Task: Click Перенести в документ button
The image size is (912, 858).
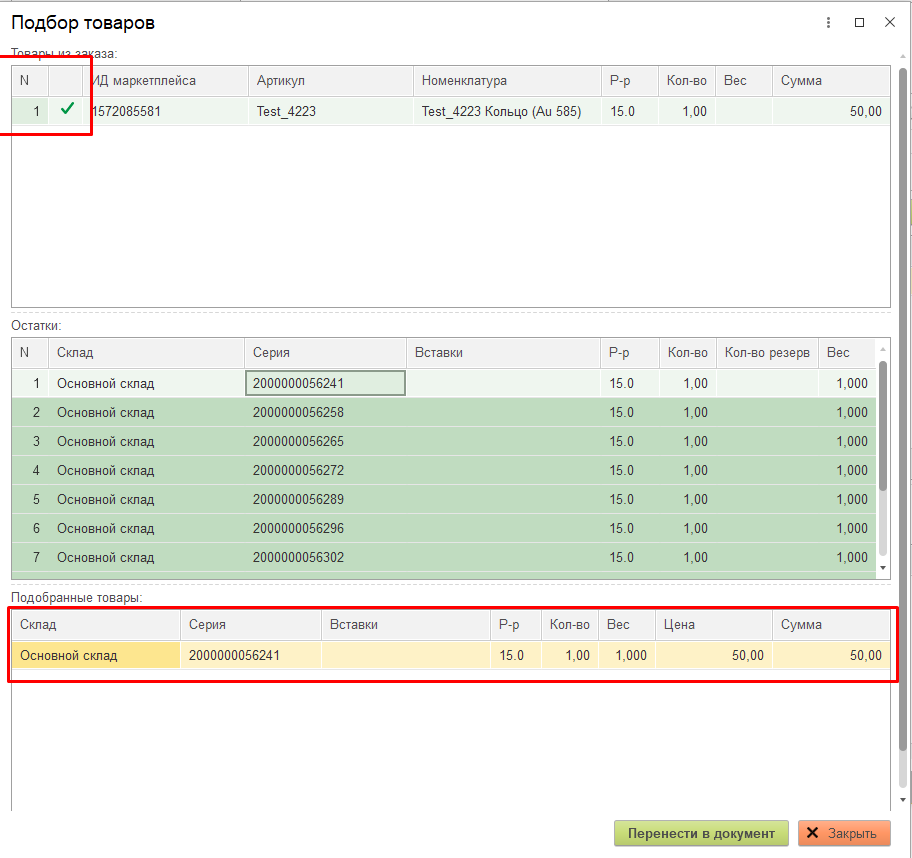Action: coord(701,834)
